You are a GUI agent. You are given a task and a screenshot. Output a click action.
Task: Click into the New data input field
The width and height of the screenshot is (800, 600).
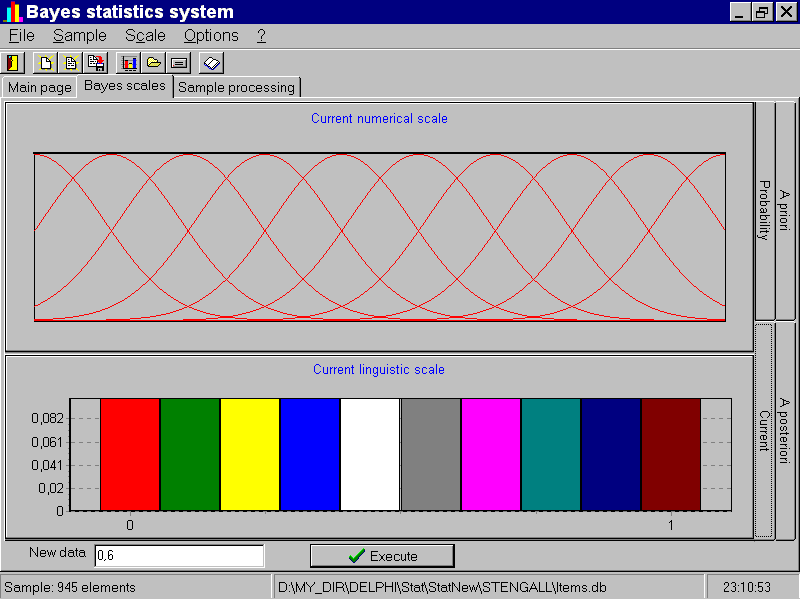click(180, 556)
